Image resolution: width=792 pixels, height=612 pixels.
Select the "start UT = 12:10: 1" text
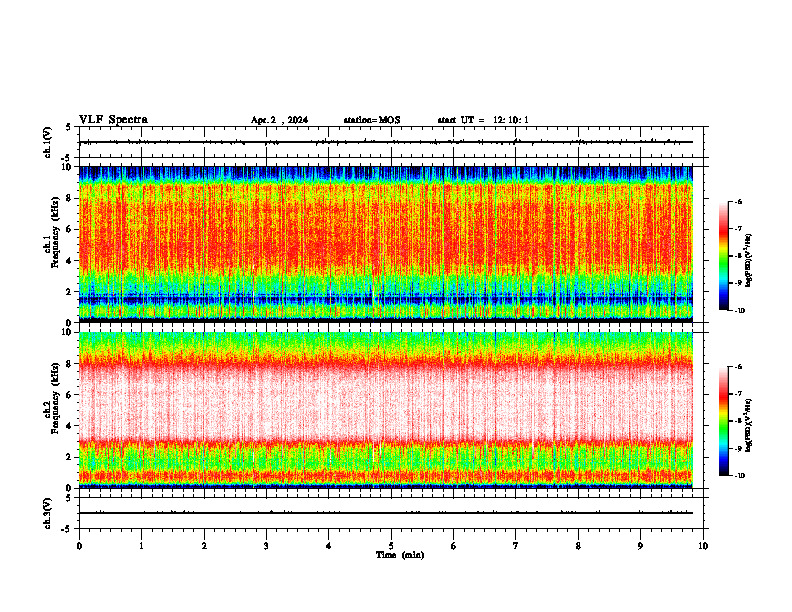coord(483,120)
